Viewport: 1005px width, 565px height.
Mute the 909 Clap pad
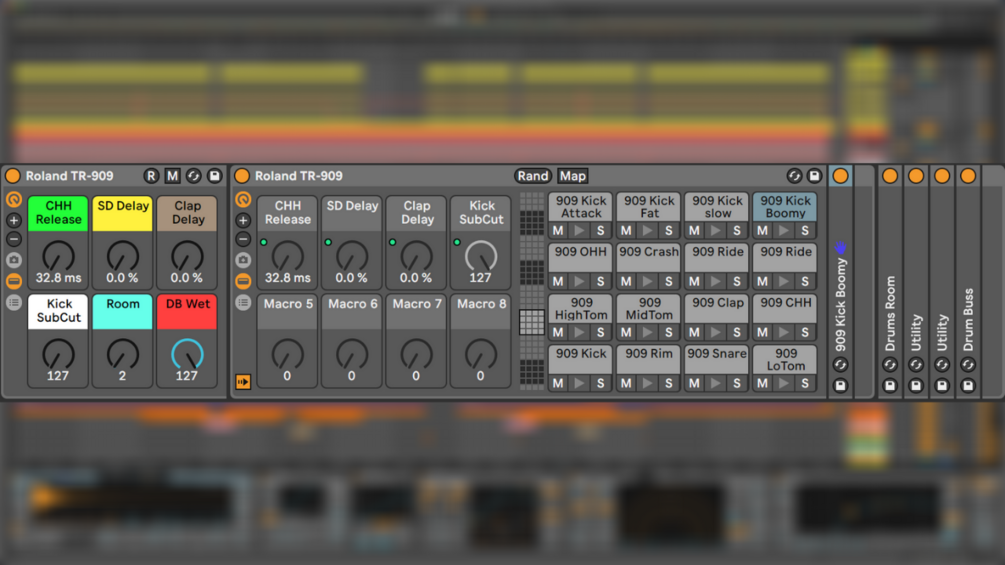coord(694,332)
